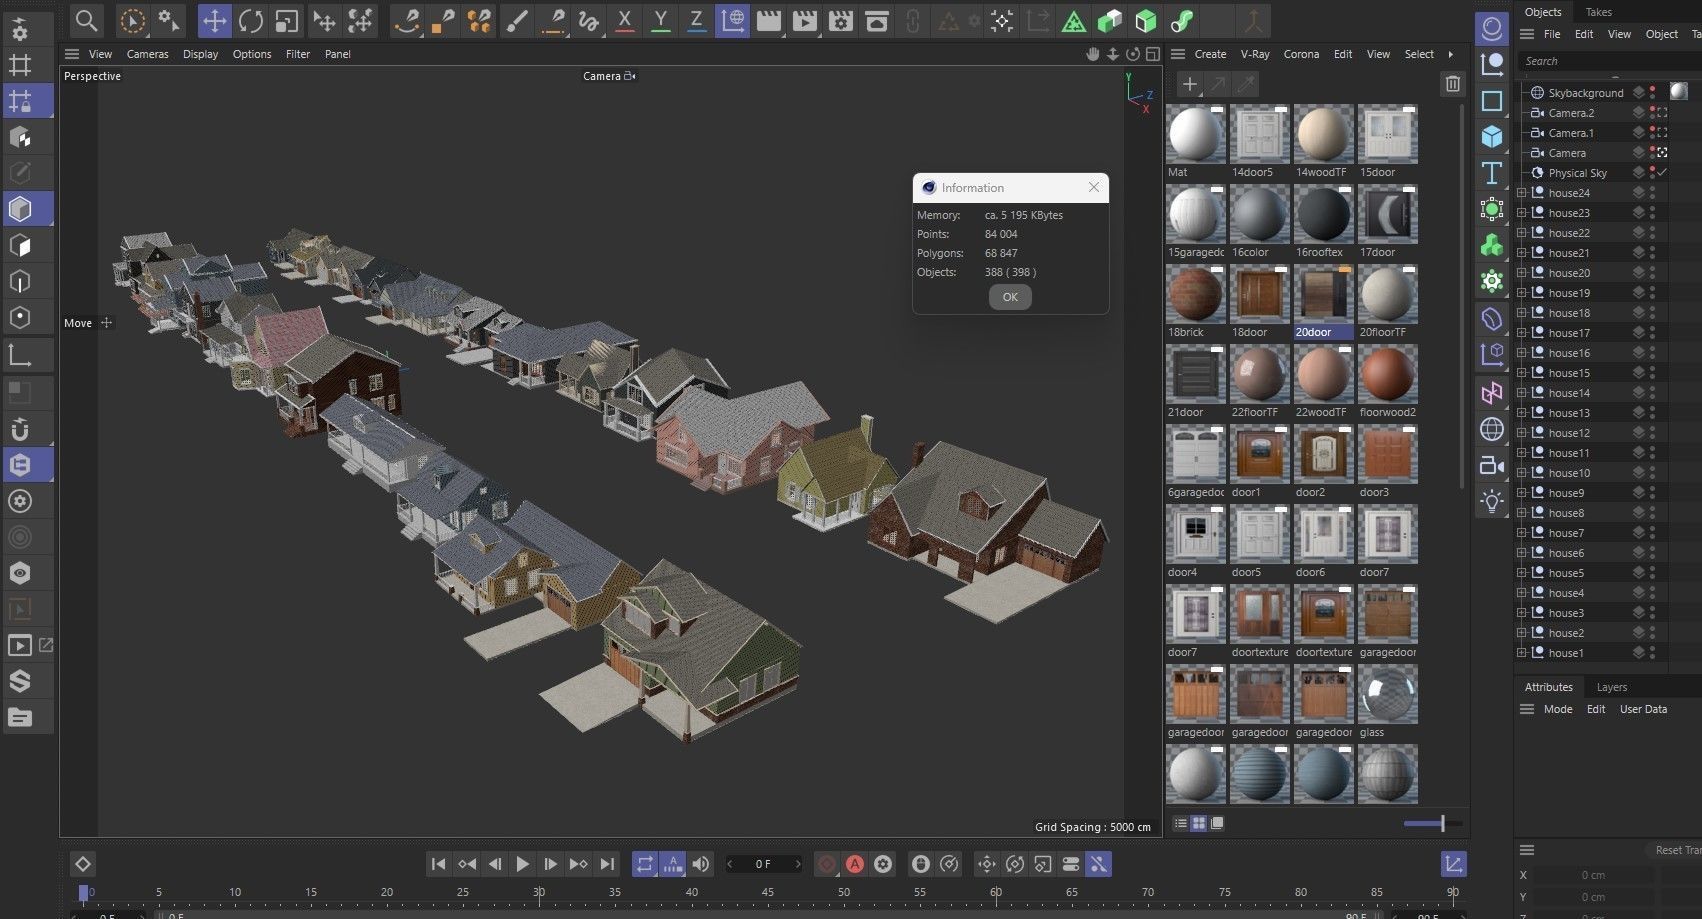This screenshot has width=1702, height=919.
Task: Toggle visibility dots for house24
Action: coord(1652,193)
